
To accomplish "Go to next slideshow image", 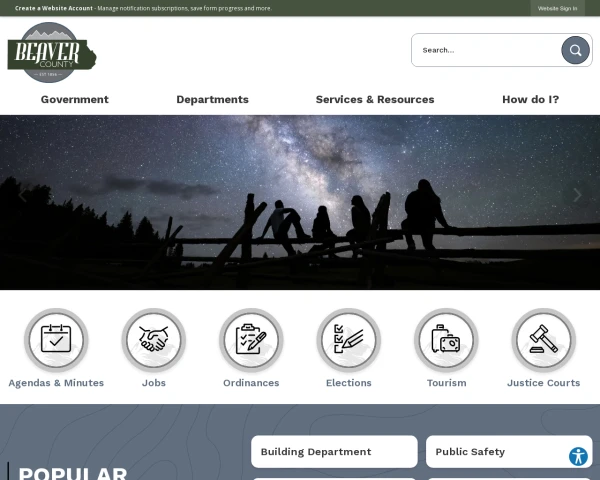I will click(x=577, y=195).
